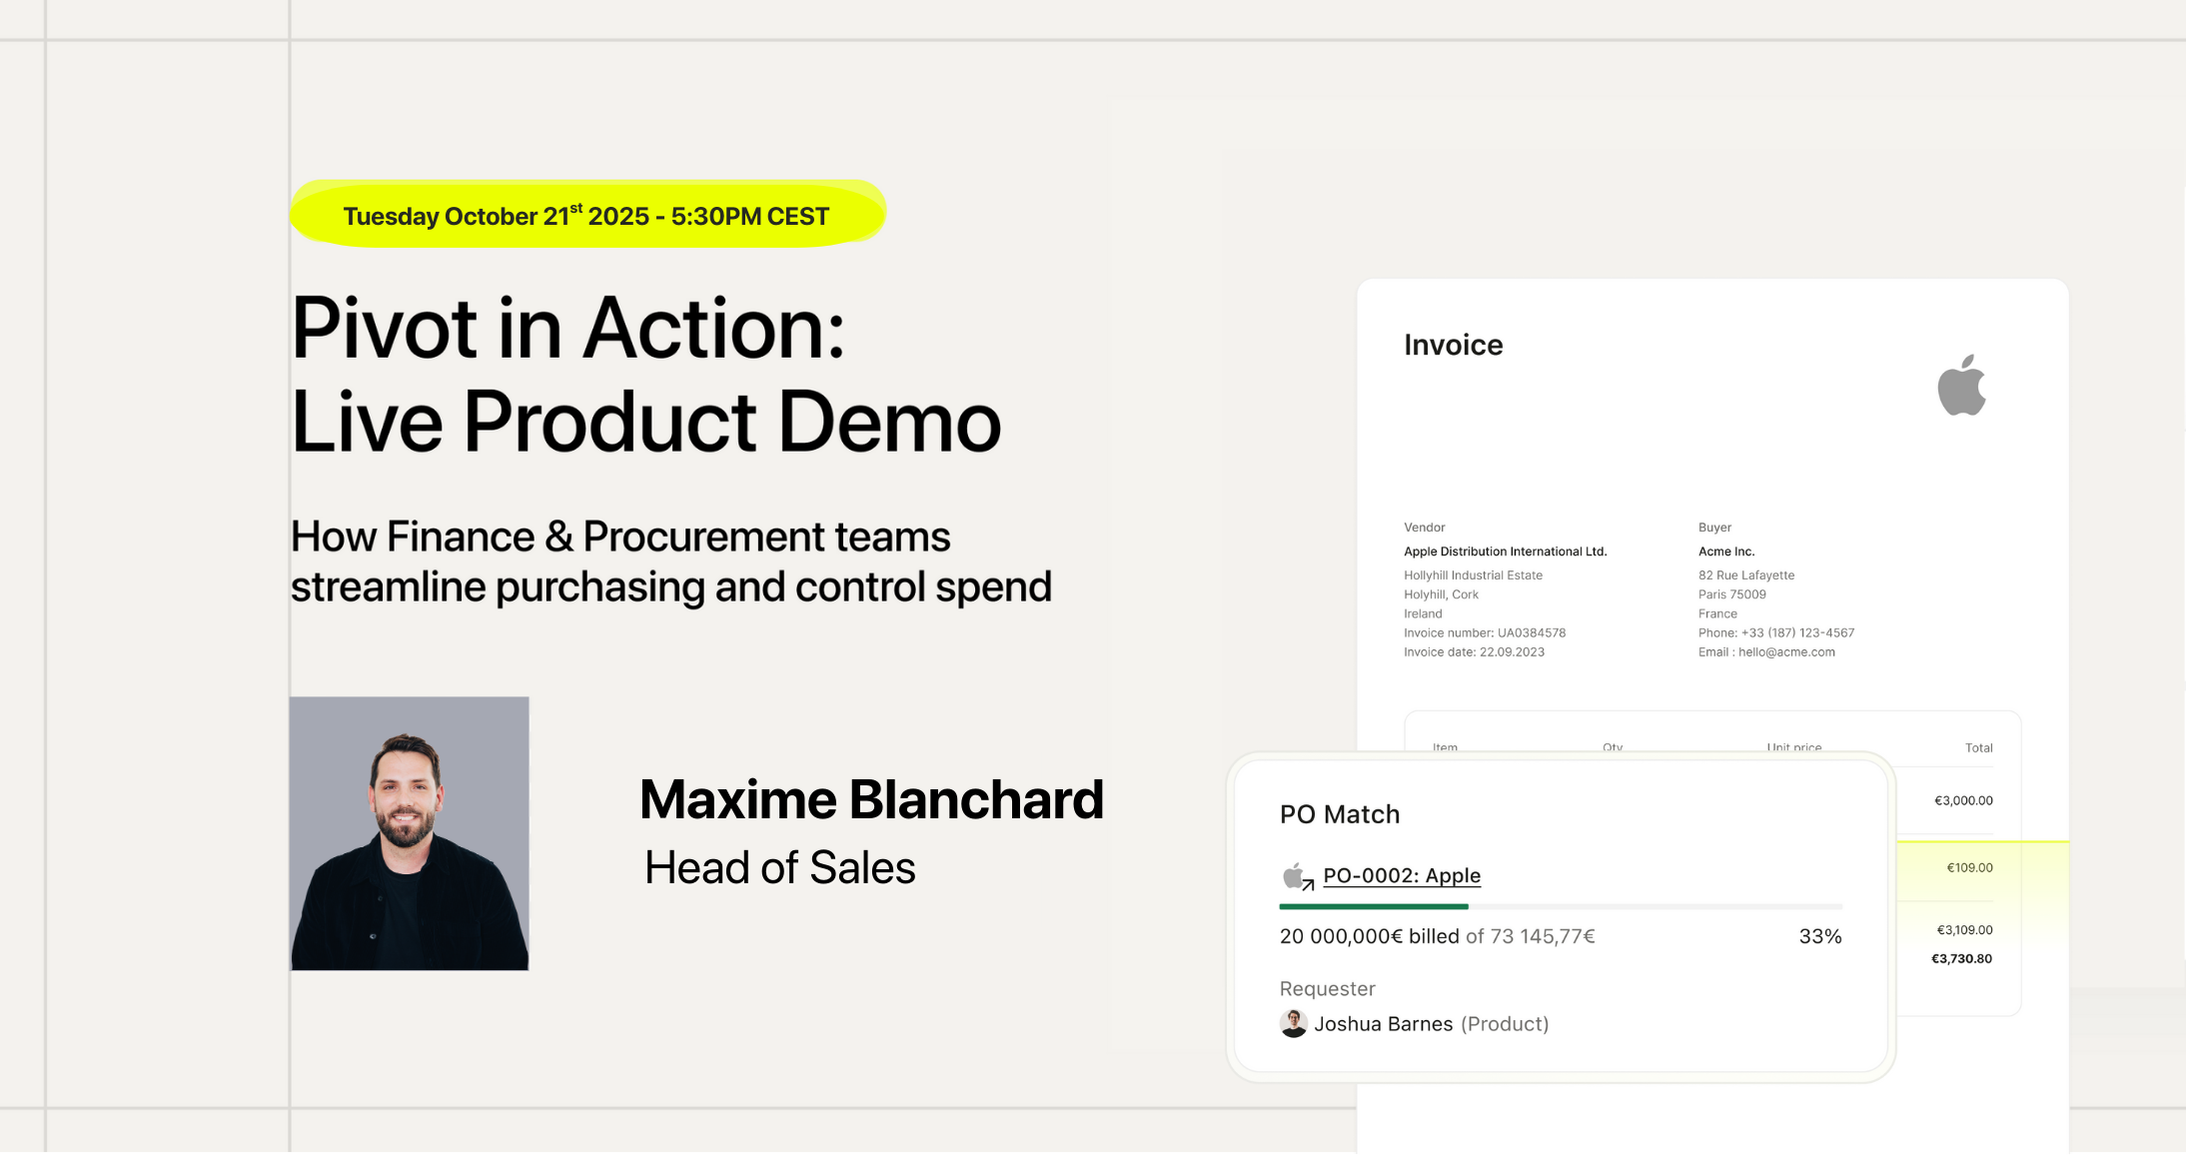Open the PO-0002: Apple link
The height and width of the screenshot is (1156, 2186).
[x=1401, y=876]
